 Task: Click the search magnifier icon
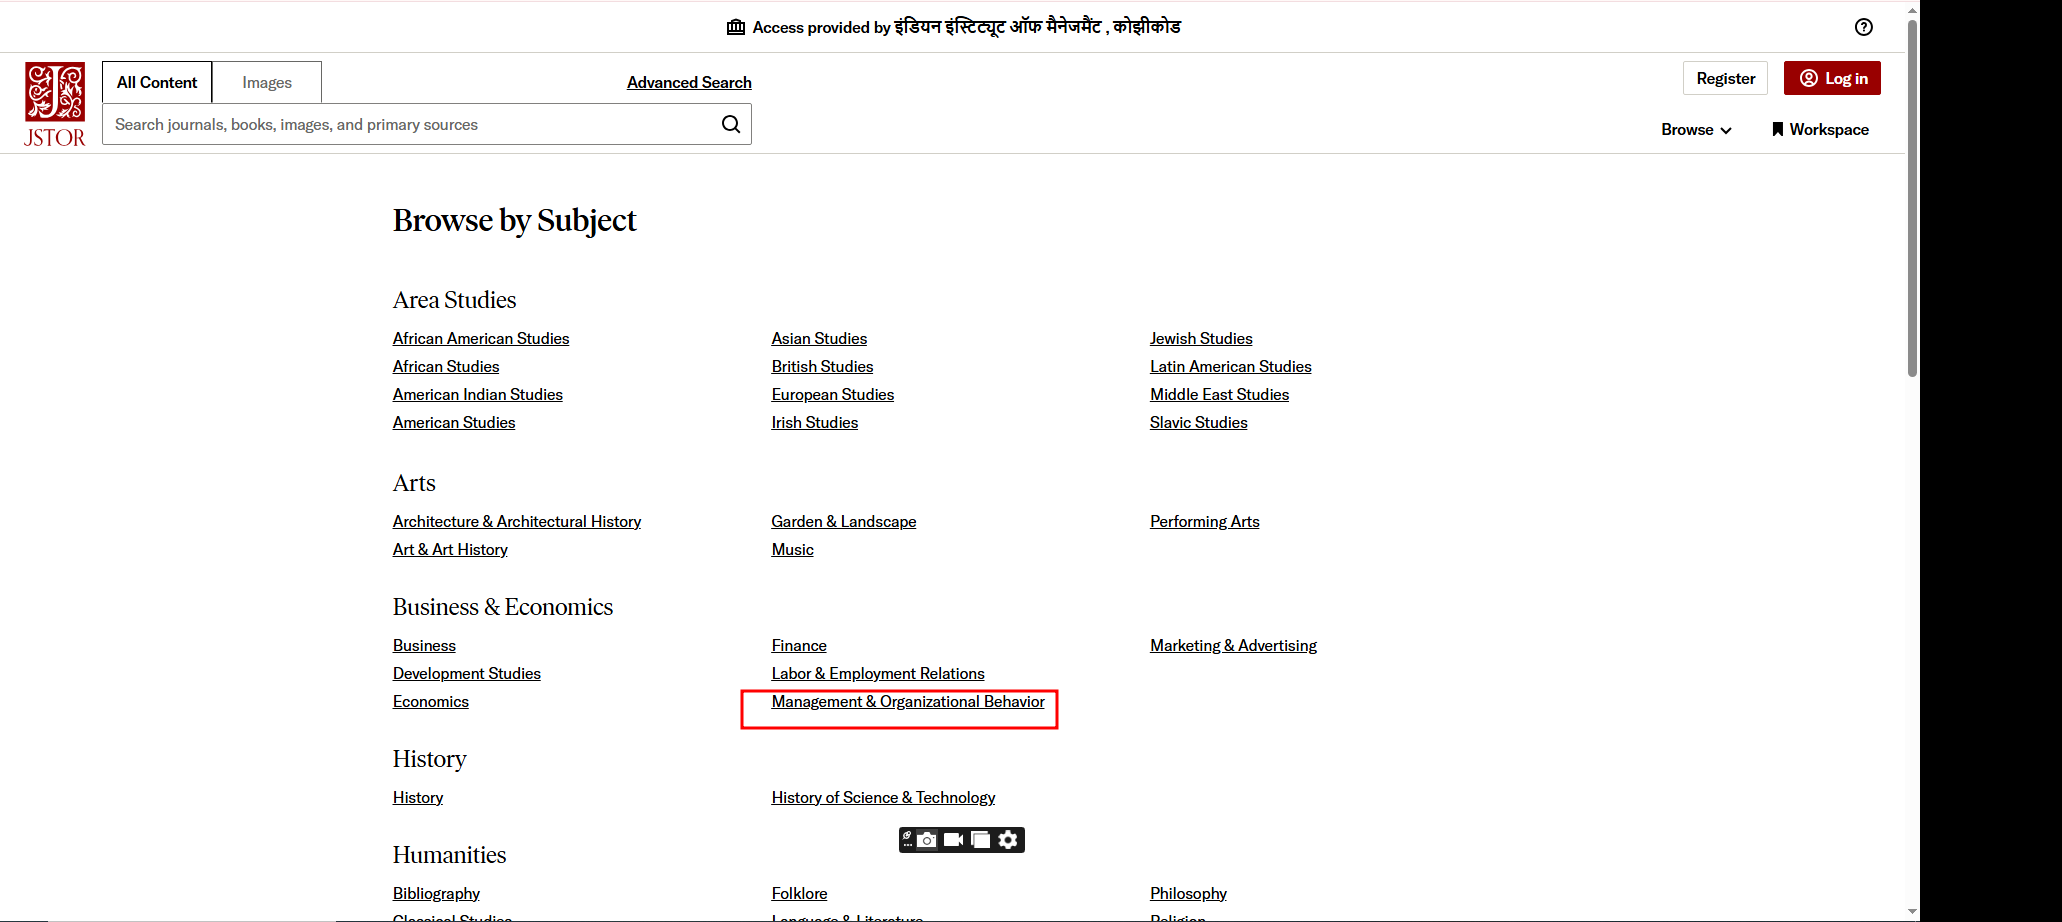731,124
